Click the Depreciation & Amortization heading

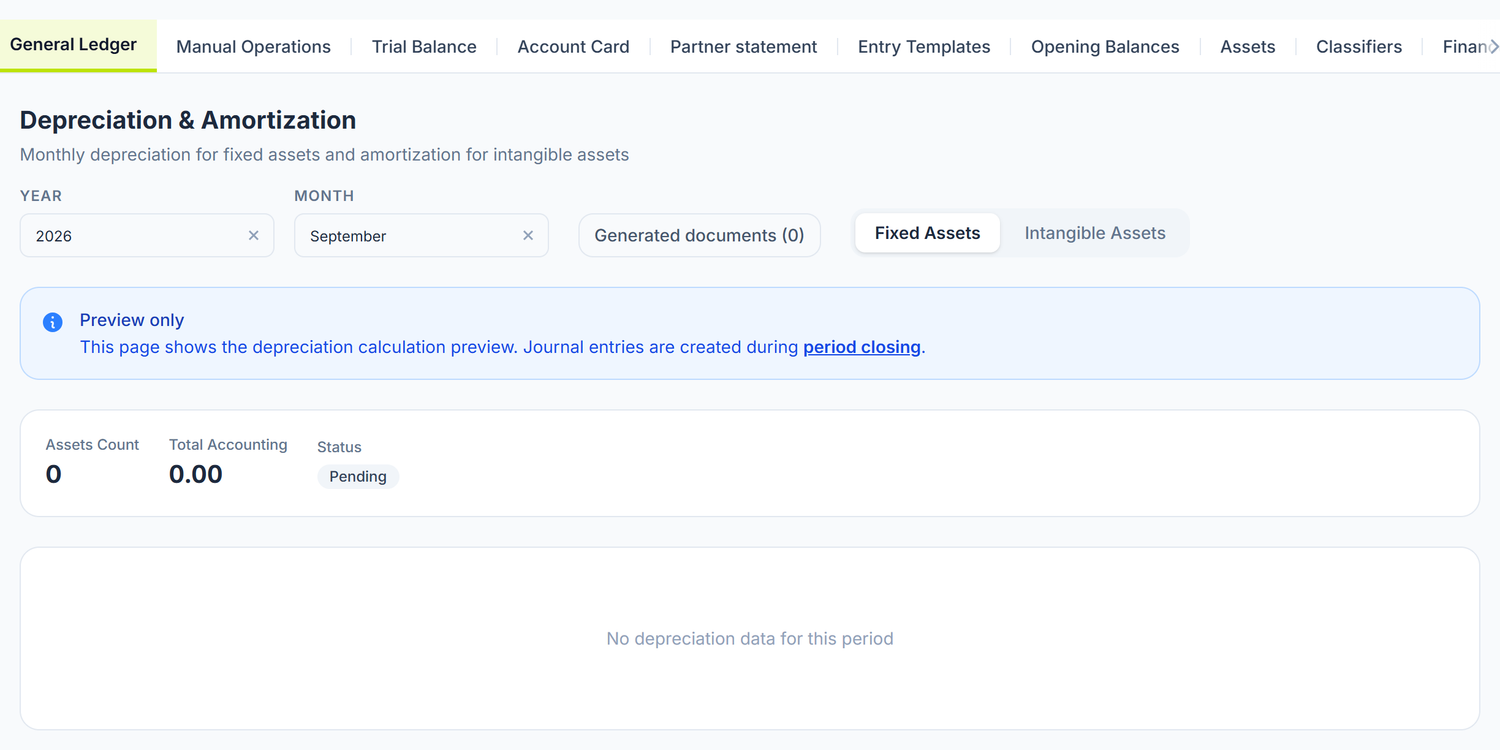point(188,120)
